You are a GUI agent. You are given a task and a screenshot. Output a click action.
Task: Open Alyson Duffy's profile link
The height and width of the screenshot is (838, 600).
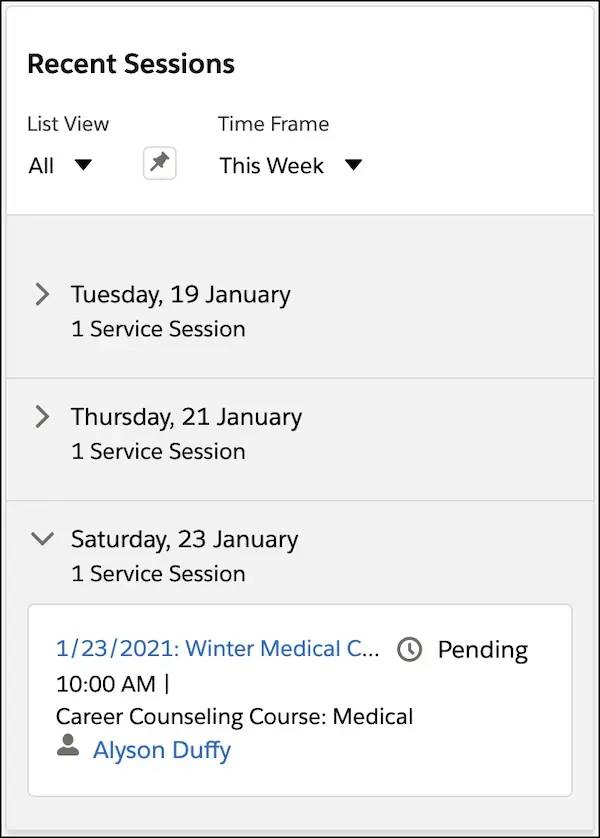click(162, 750)
